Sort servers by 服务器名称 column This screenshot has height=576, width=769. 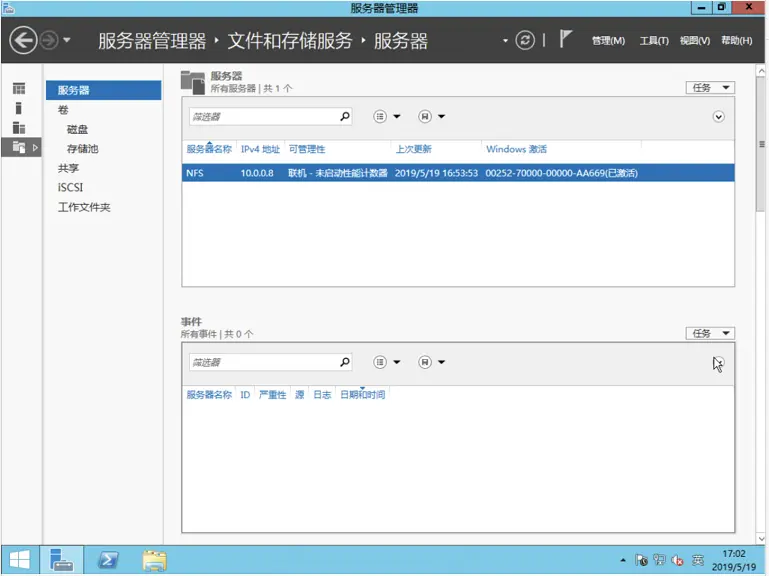[x=209, y=149]
